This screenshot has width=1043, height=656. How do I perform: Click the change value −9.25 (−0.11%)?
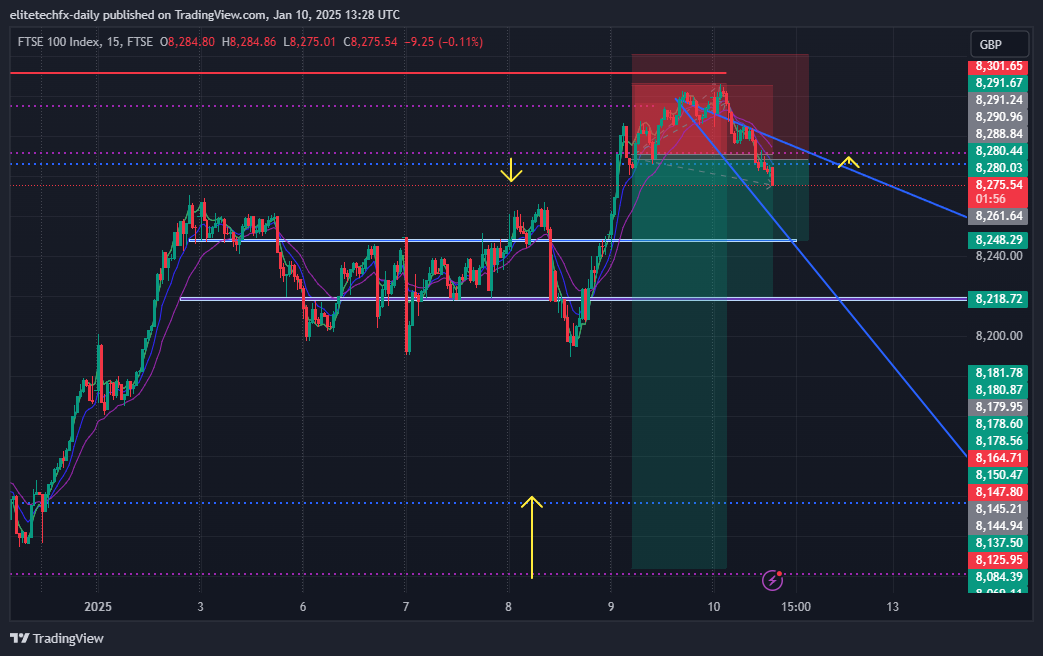click(444, 42)
